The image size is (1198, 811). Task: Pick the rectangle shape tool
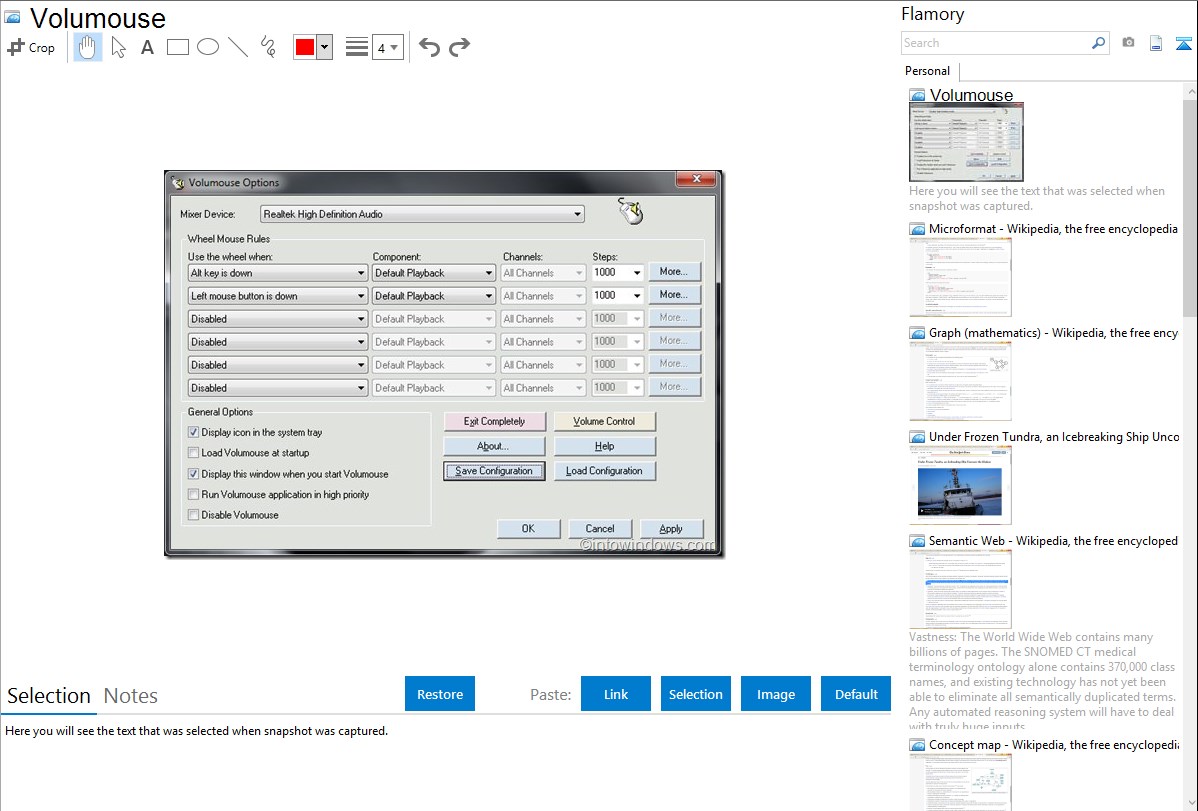click(x=178, y=47)
